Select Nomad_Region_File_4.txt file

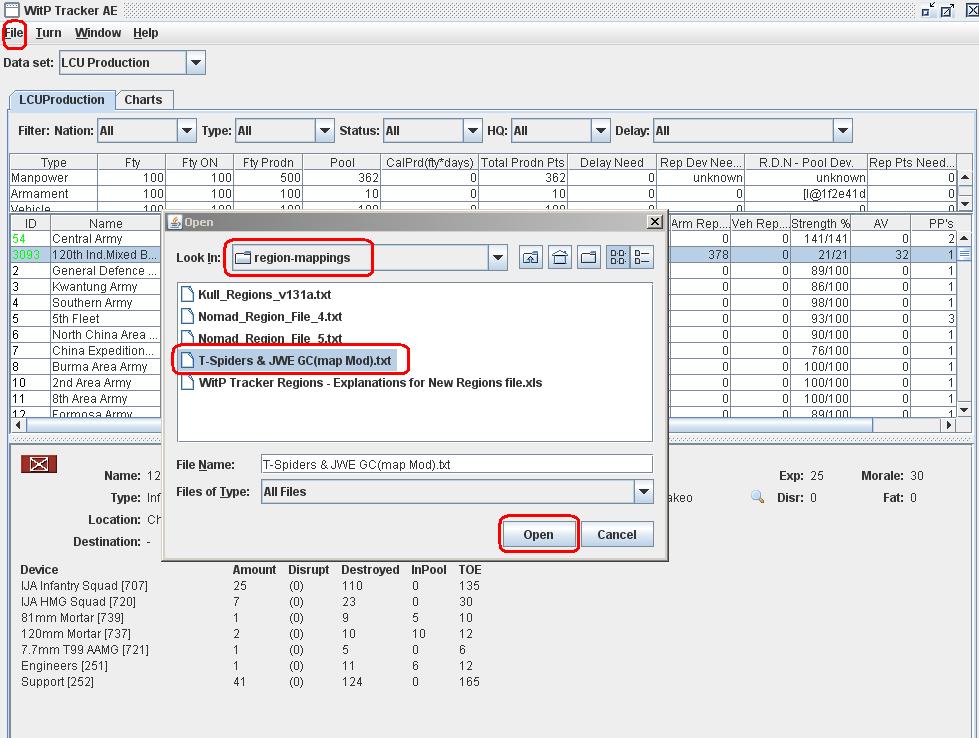coord(270,317)
